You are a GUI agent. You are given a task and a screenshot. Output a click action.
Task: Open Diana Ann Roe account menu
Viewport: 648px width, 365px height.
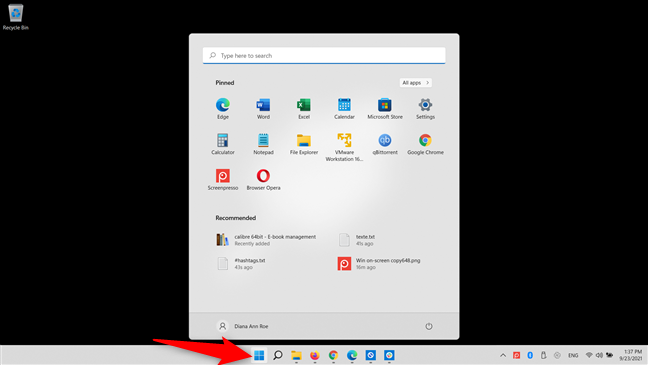[x=243, y=326]
